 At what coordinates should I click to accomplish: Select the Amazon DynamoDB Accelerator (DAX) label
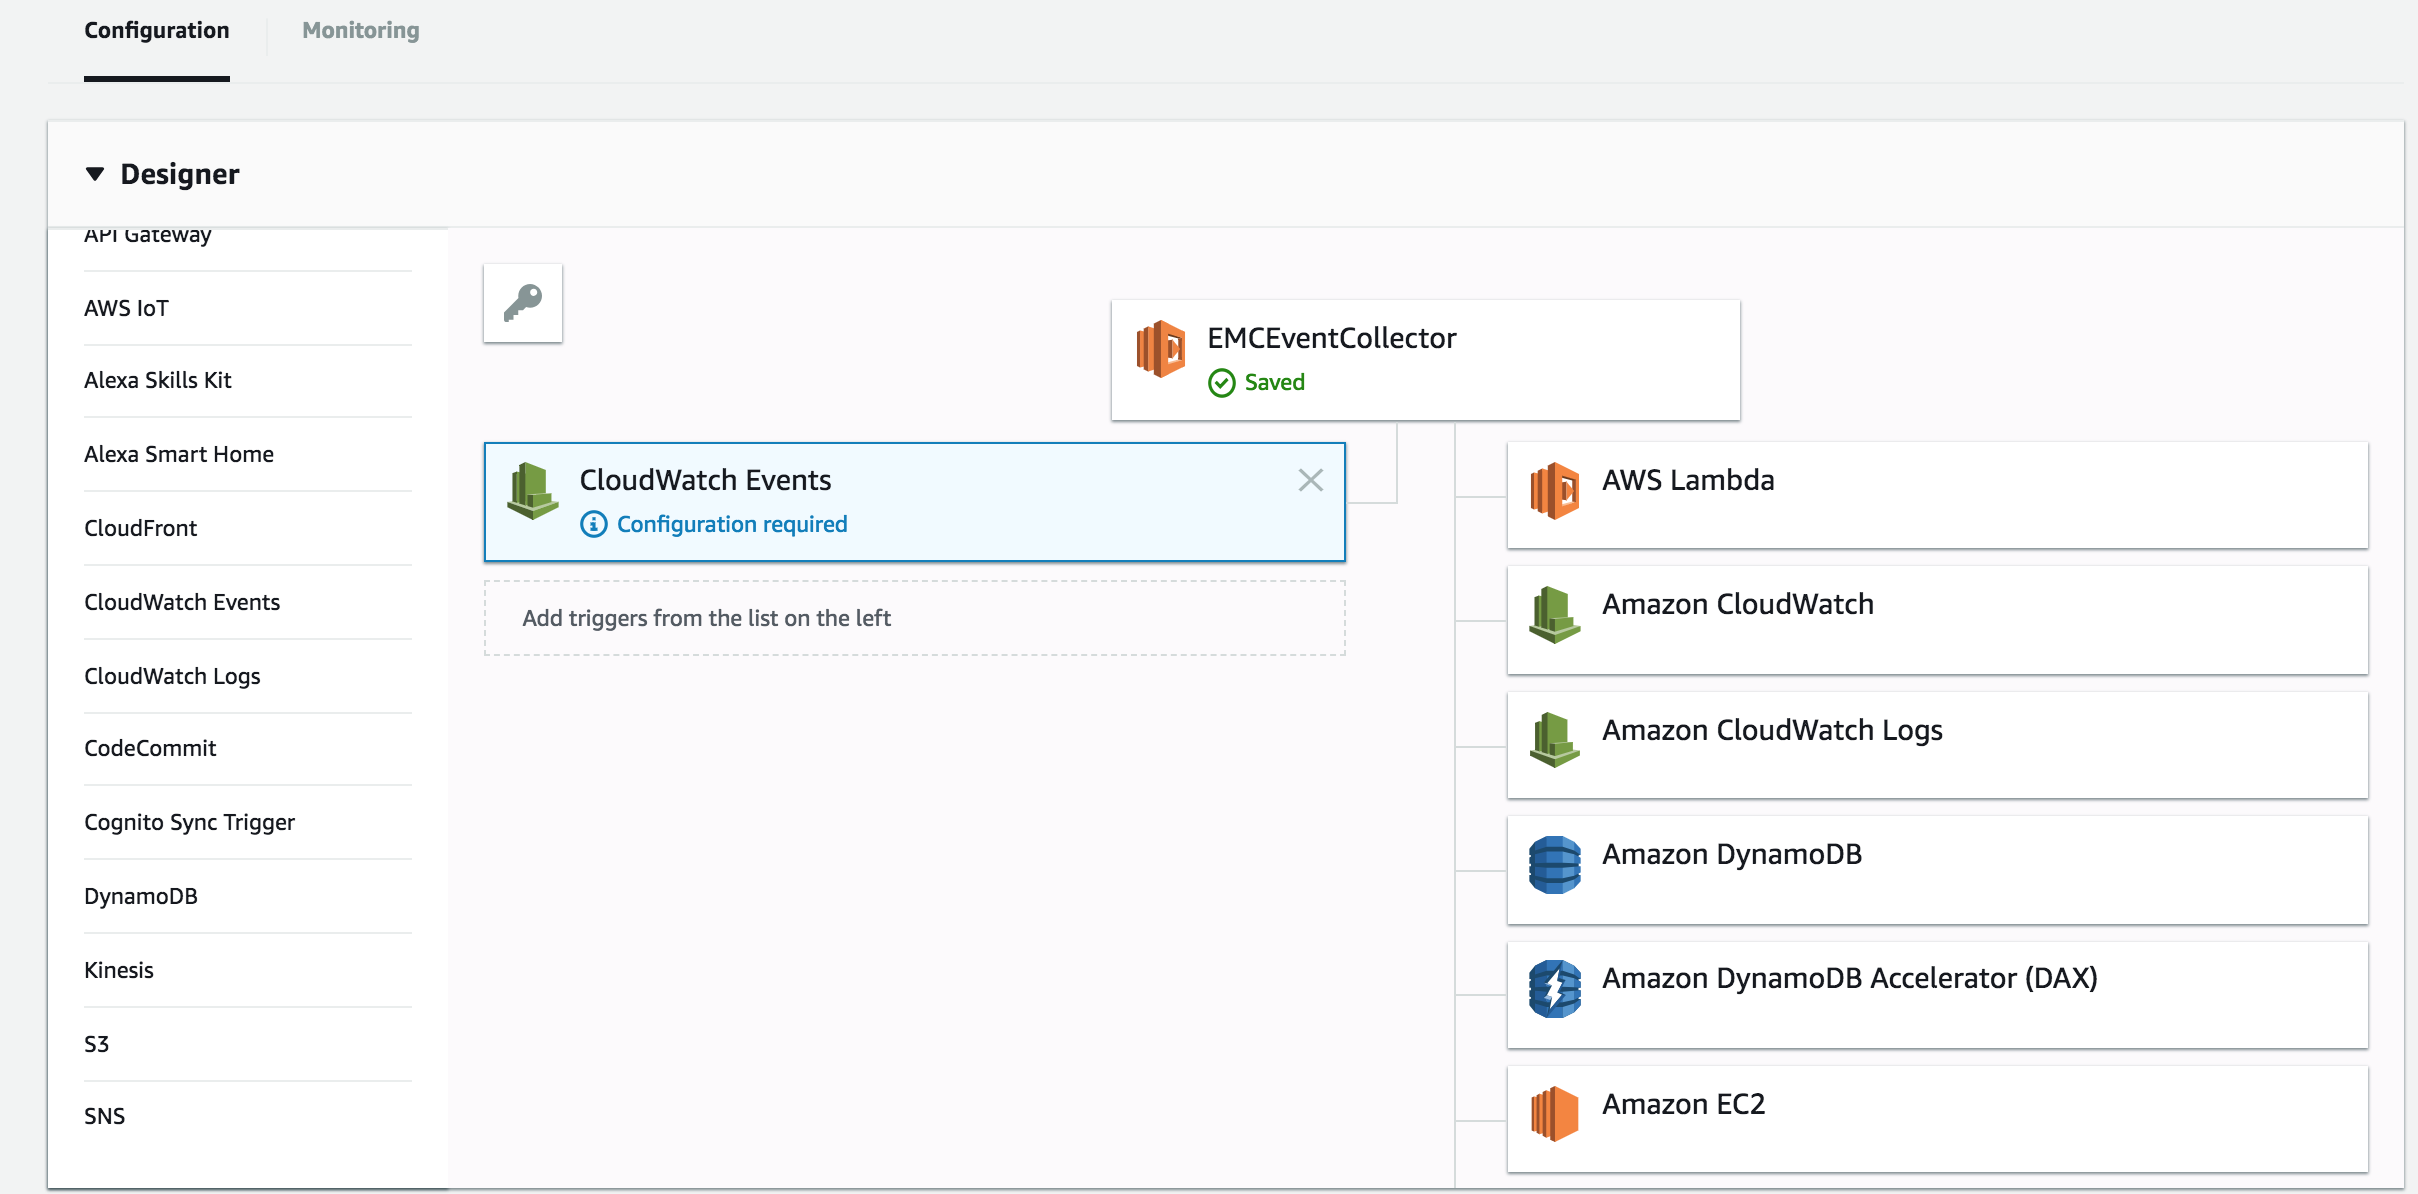1850,978
